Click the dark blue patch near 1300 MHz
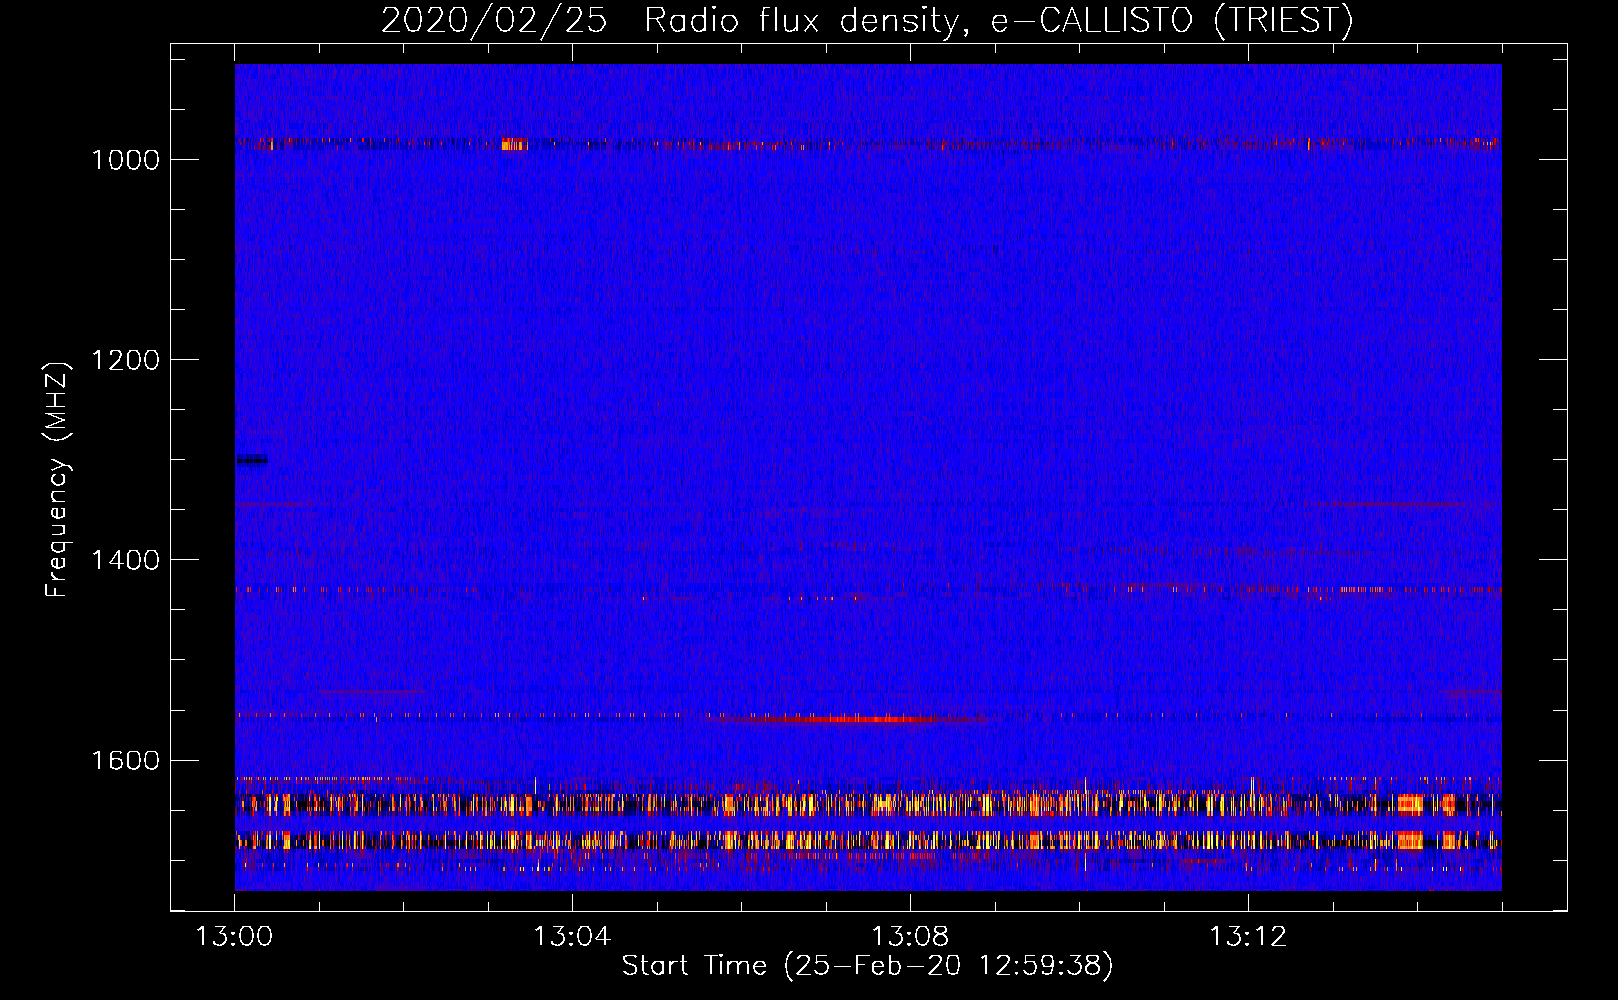 click(252, 460)
